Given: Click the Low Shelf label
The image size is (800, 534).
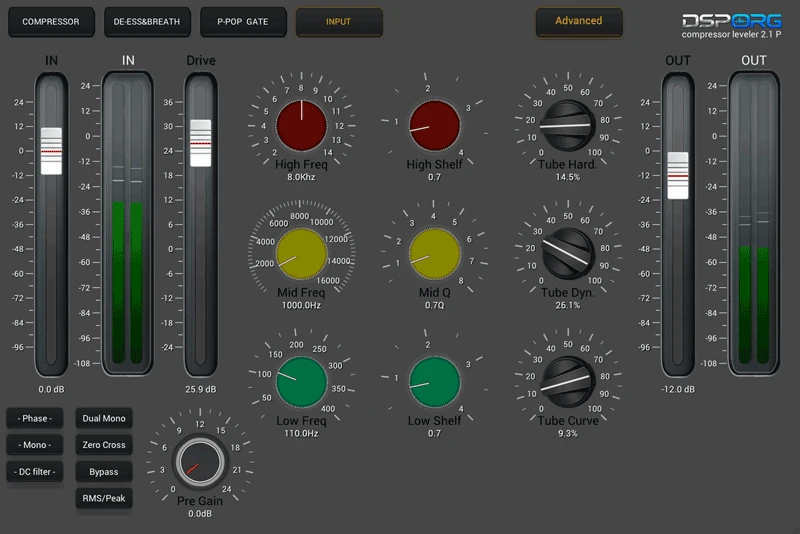Looking at the screenshot, I should [x=434, y=420].
